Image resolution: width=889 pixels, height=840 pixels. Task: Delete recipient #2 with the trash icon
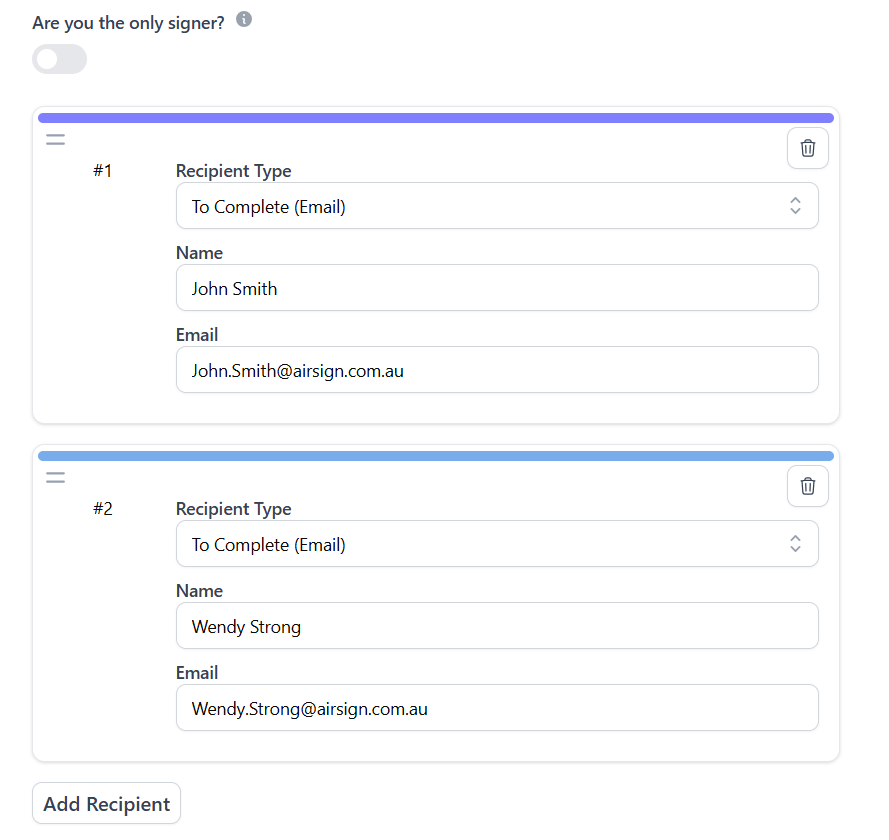(808, 487)
